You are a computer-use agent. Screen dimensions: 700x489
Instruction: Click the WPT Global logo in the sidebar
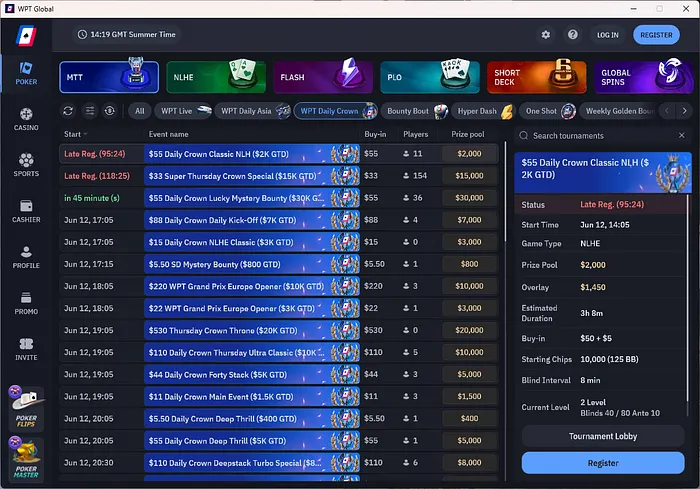(x=26, y=36)
